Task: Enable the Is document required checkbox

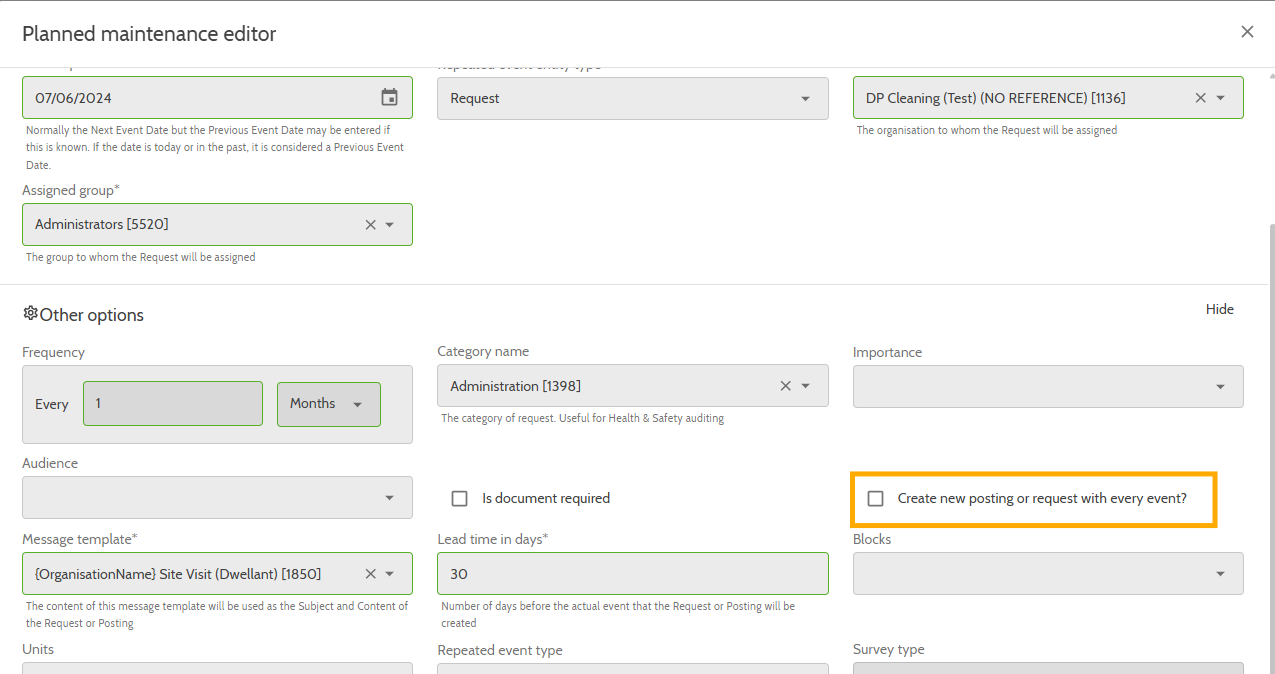Action: (459, 498)
